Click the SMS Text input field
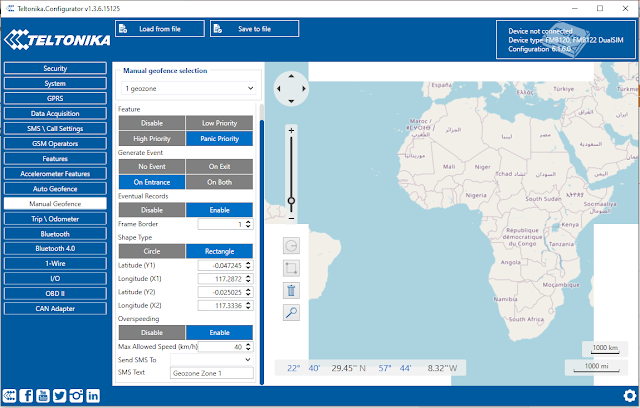This screenshot has height=408, width=640. tap(212, 373)
